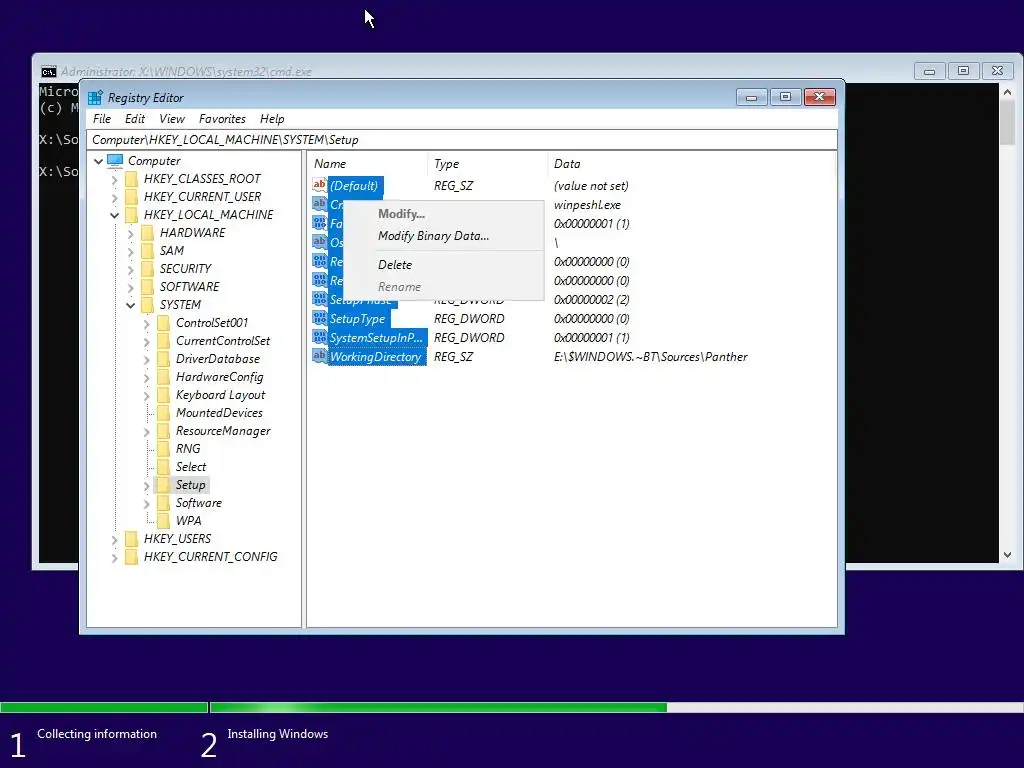Viewport: 1024px width, 768px height.
Task: Click the SECURITY folder icon
Action: [148, 269]
